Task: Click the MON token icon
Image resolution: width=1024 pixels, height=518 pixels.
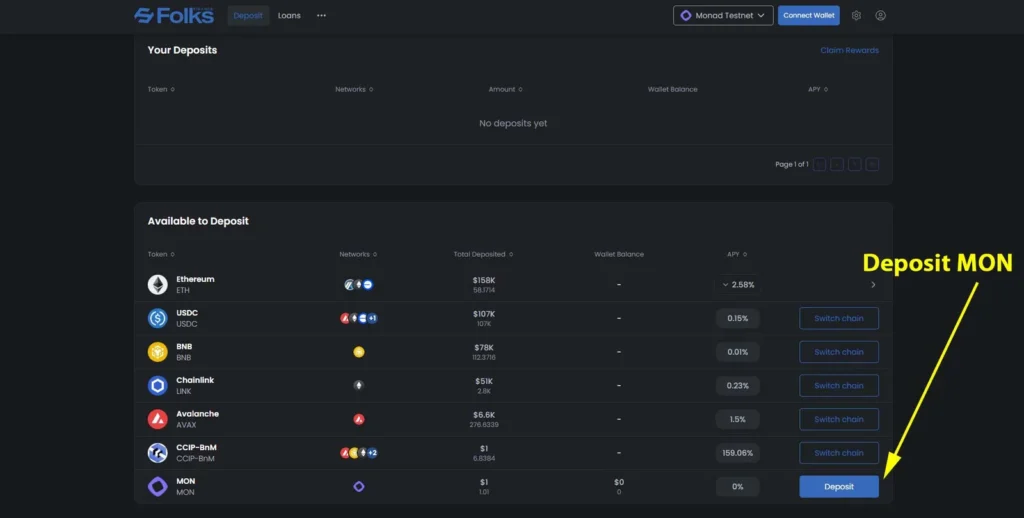Action: (157, 487)
